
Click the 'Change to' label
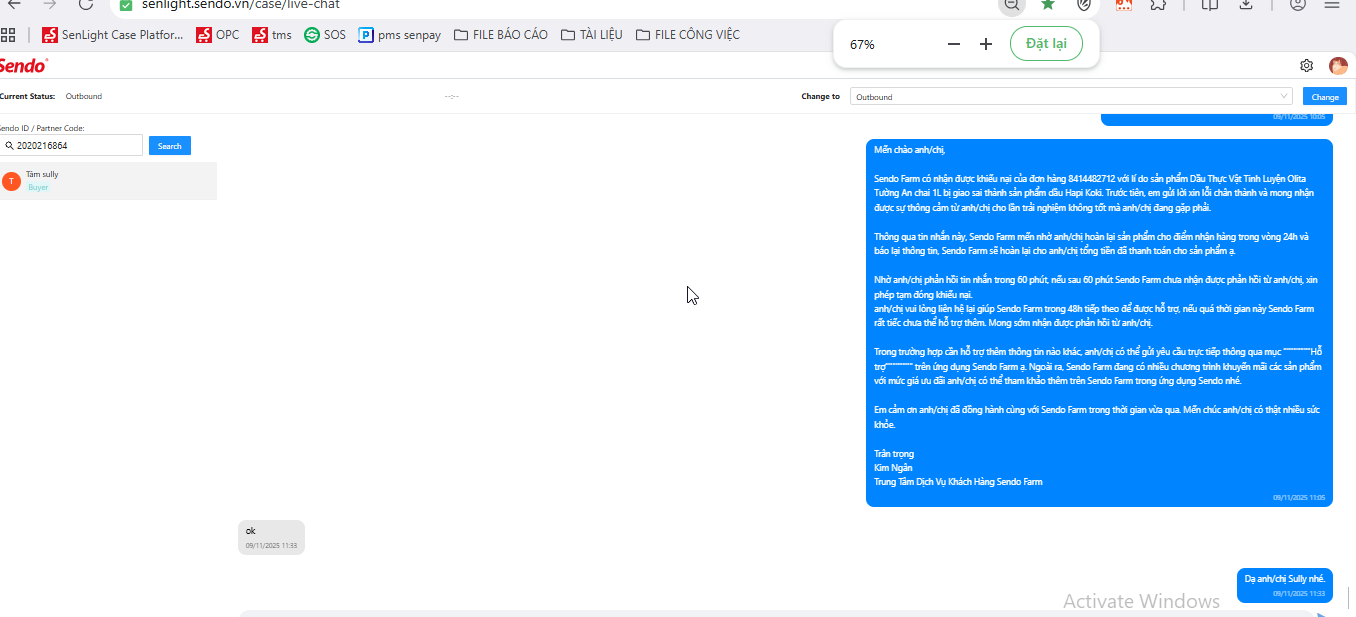tap(821, 97)
